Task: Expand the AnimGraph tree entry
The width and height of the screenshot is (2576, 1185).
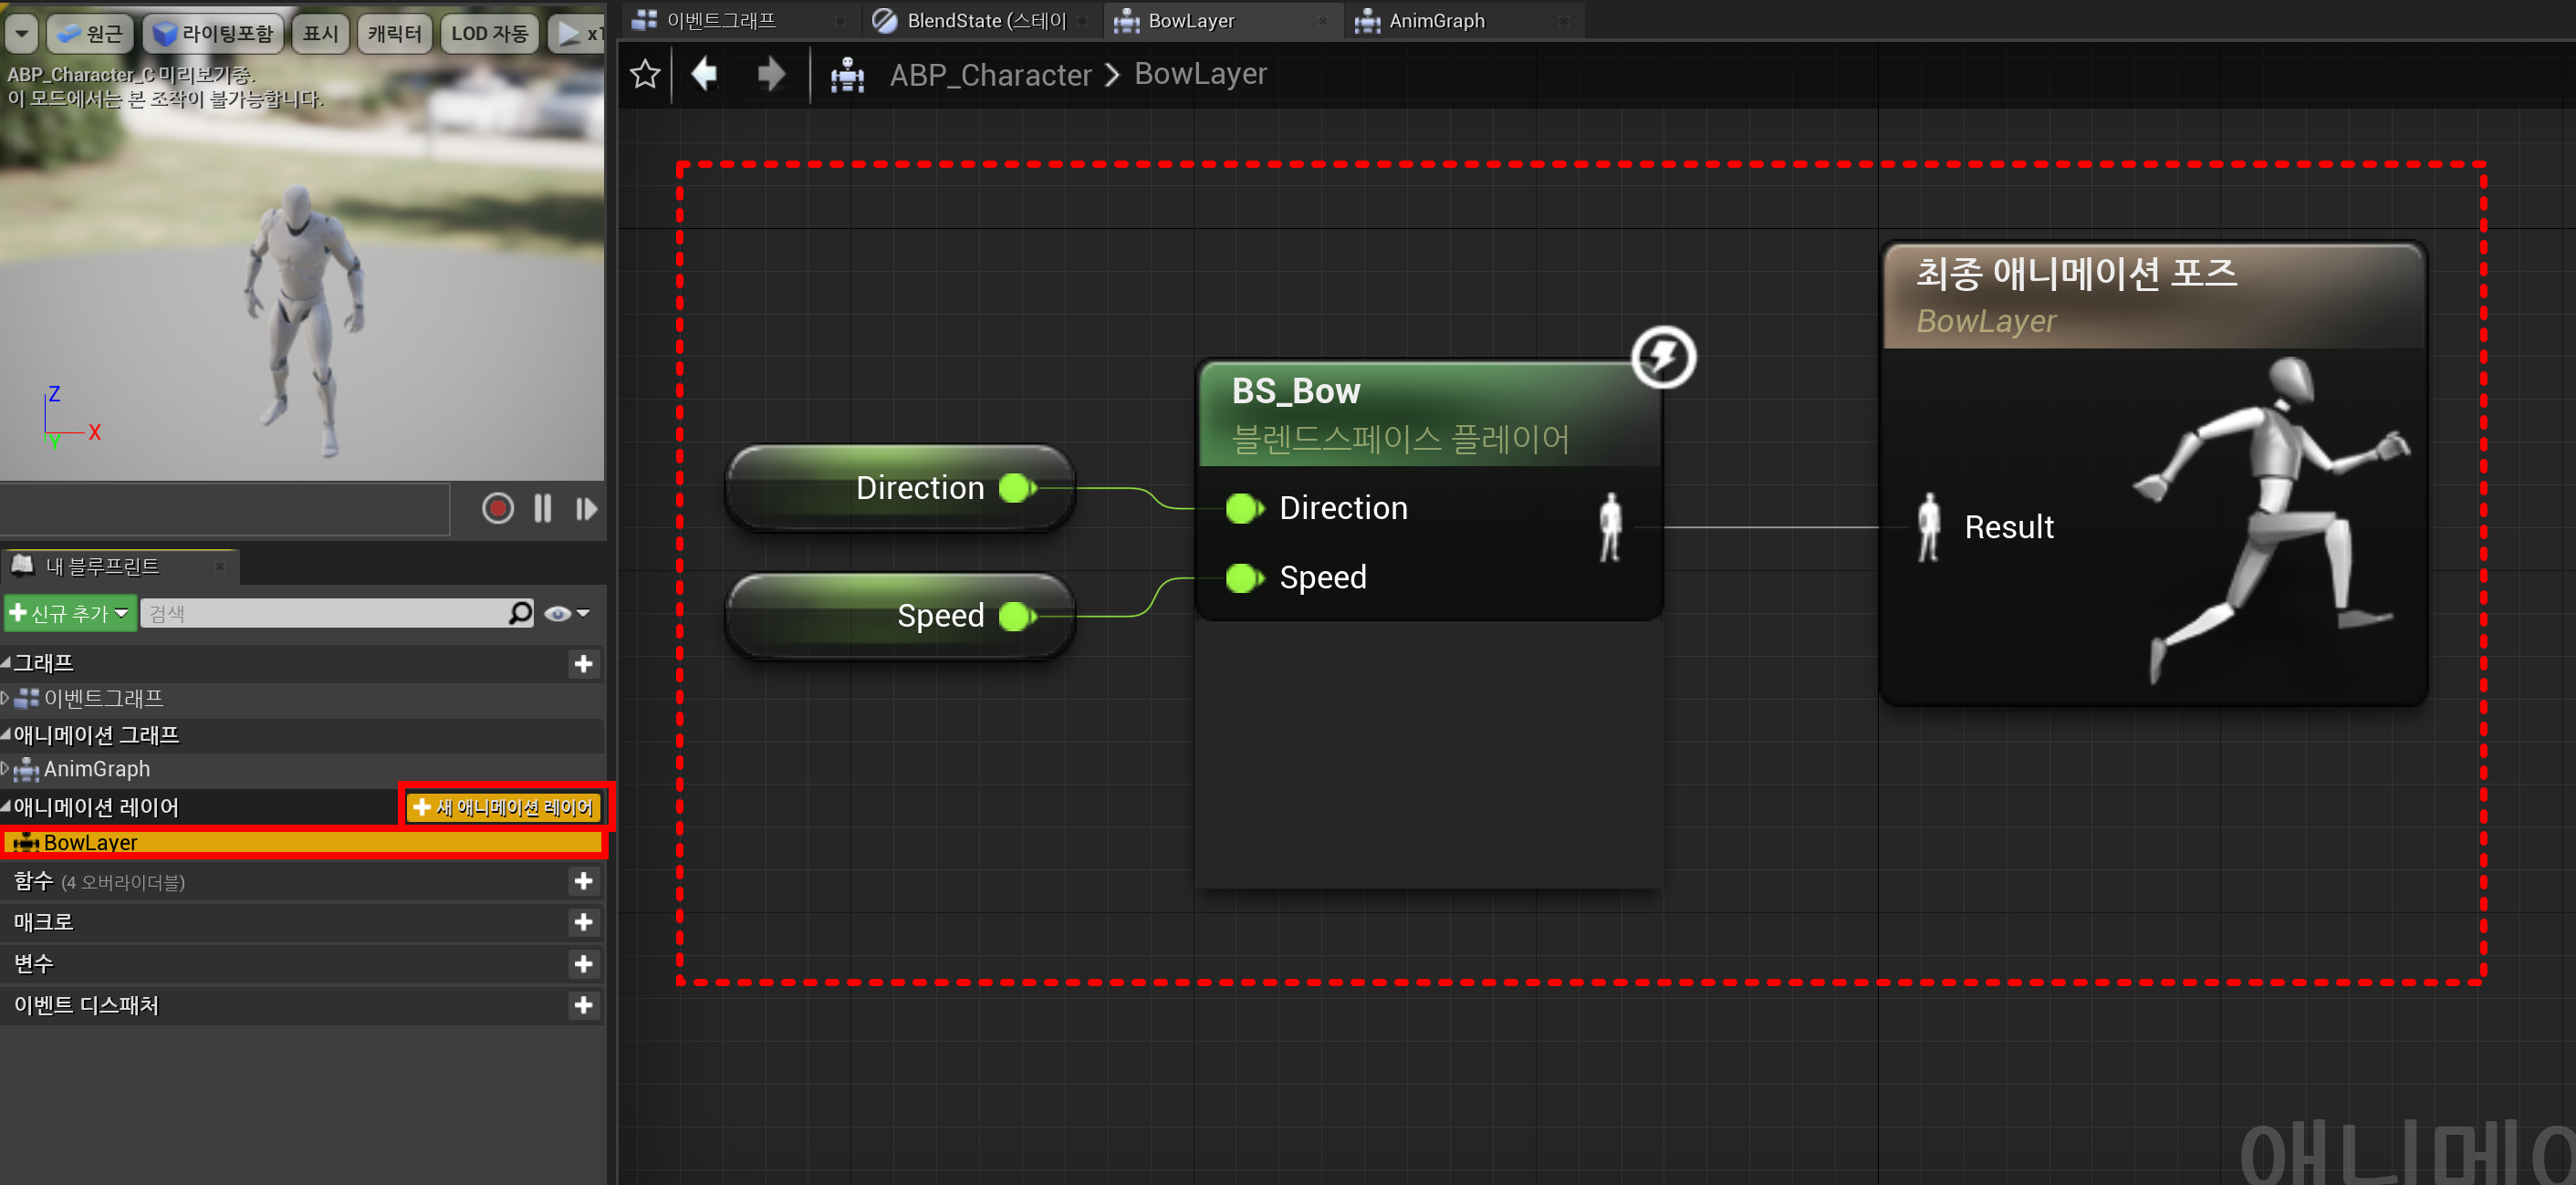Action: click(x=6, y=769)
